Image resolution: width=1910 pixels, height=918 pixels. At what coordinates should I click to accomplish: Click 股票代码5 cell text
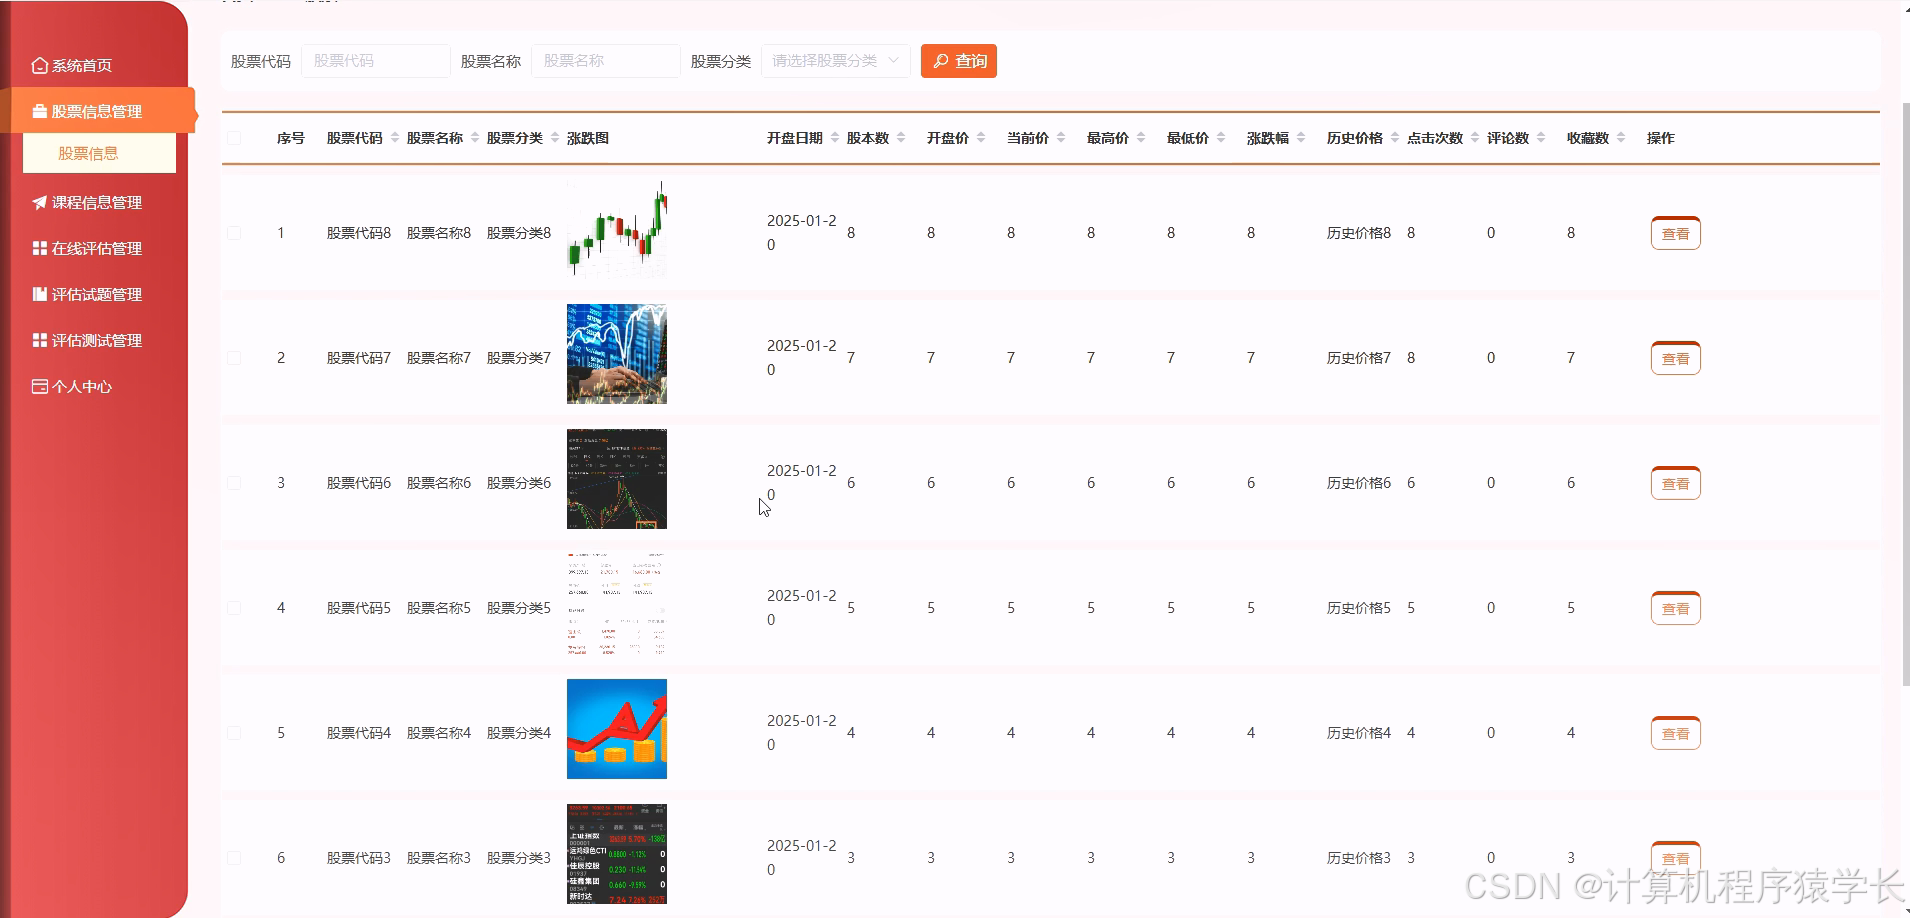[x=359, y=608]
